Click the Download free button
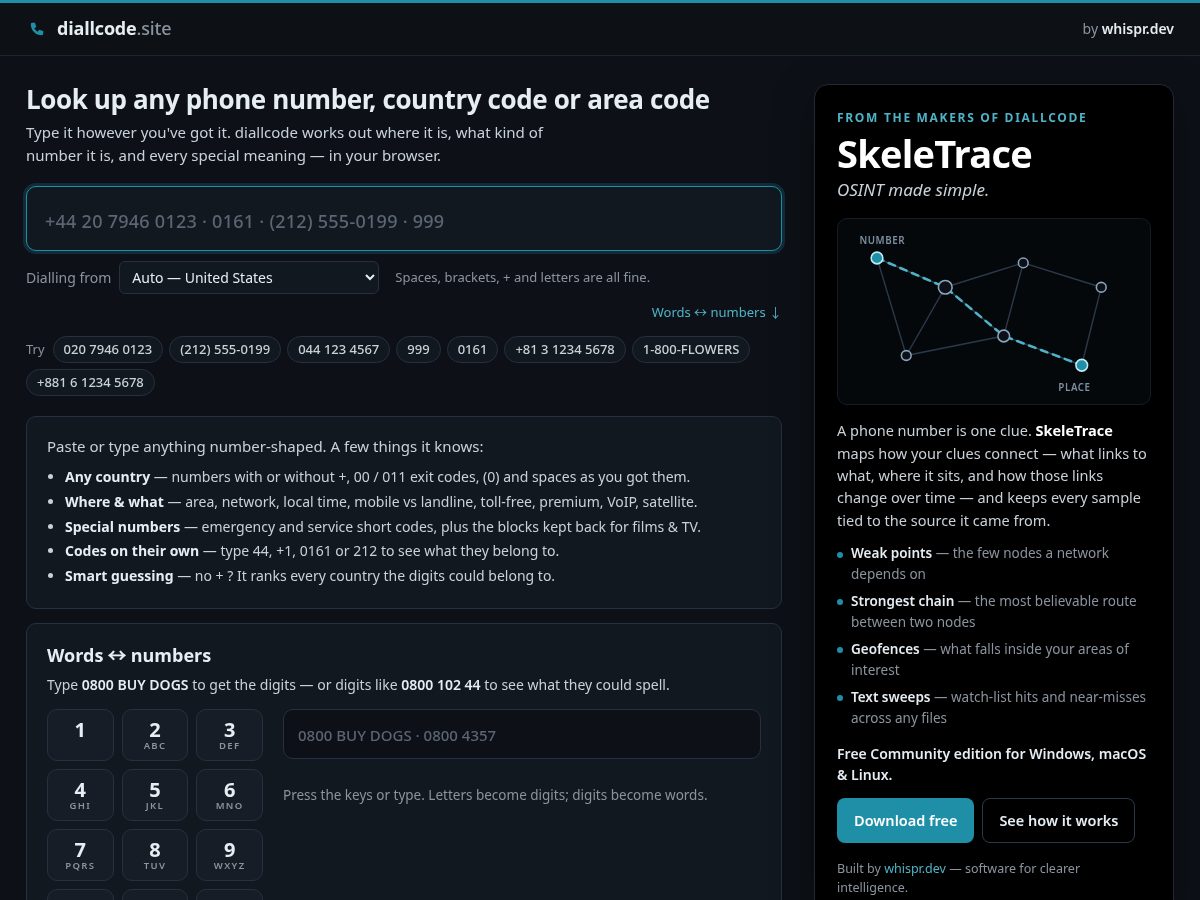1200x900 pixels. (905, 821)
